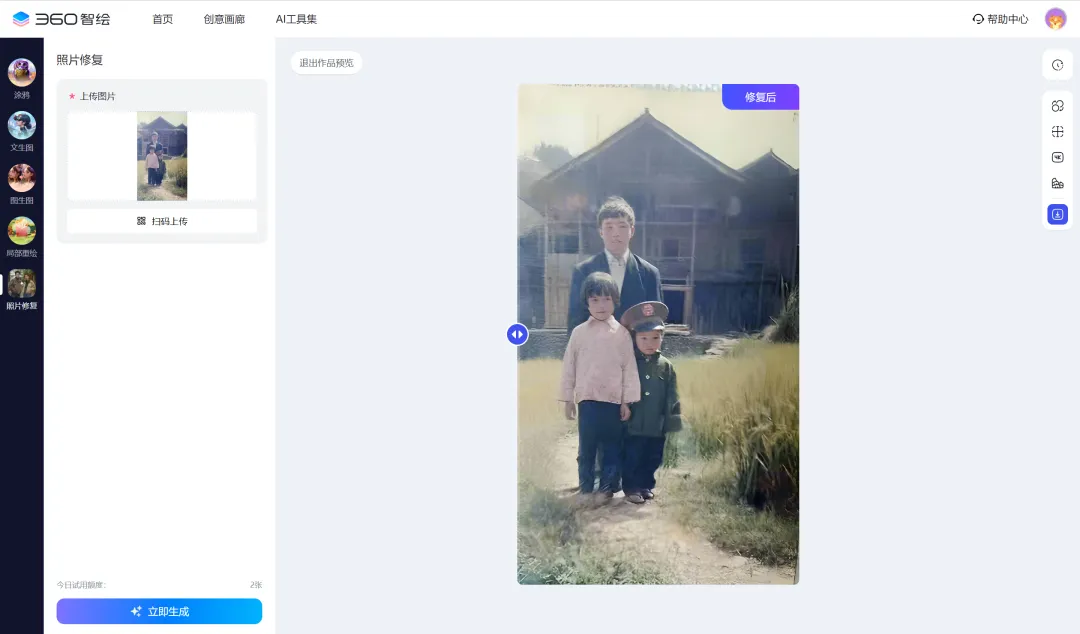
Task: Click the 退出作品预览 exit preview button
Action: [326, 63]
